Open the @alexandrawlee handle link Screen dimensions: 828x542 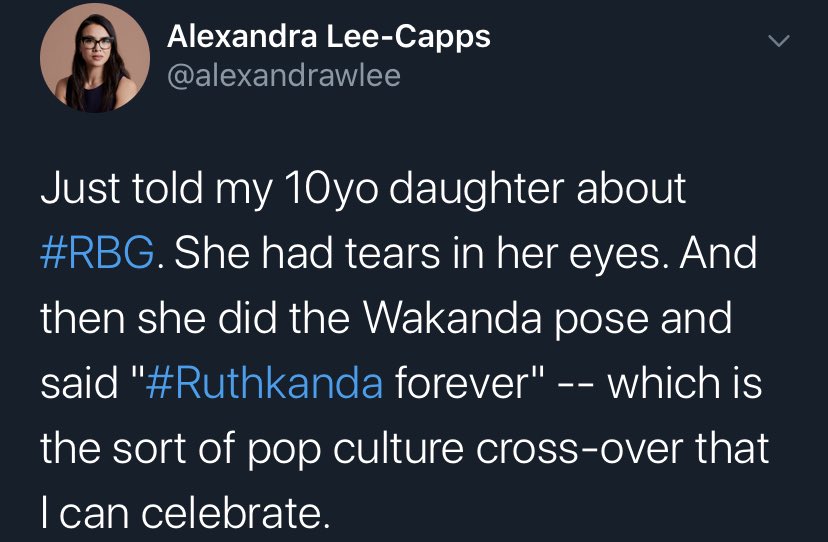pos(284,76)
